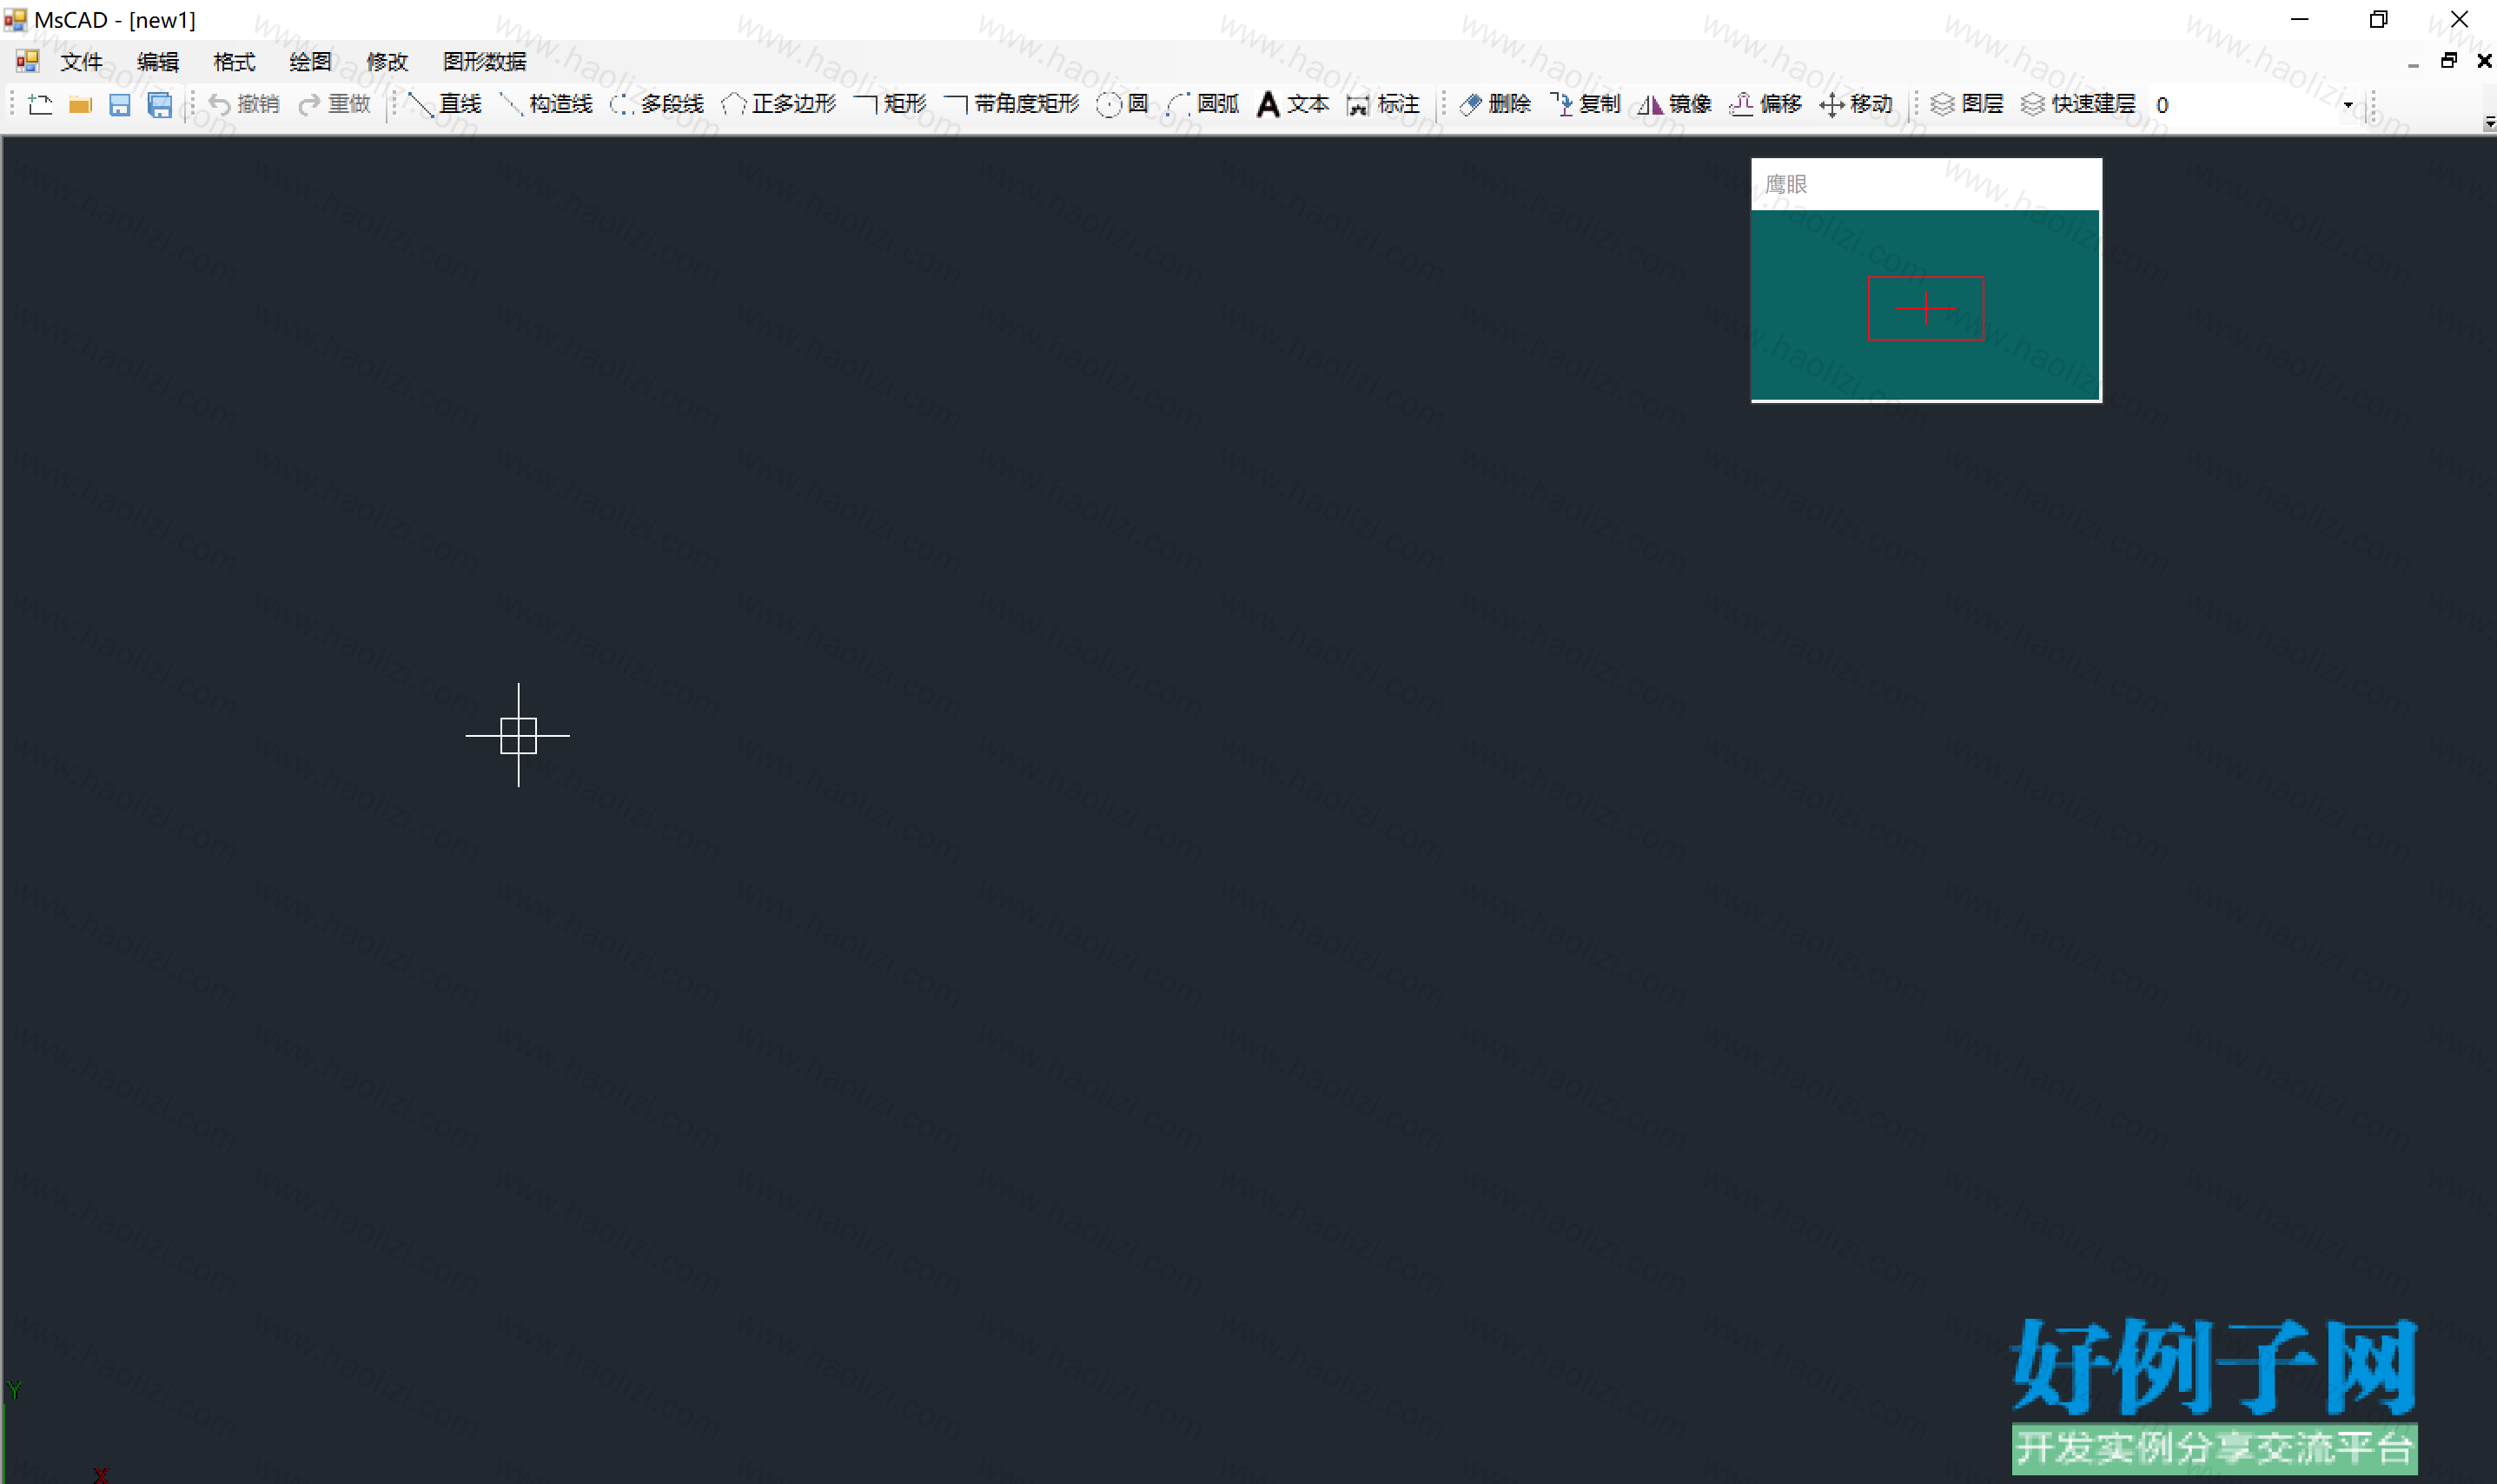Image resolution: width=2497 pixels, height=1484 pixels.
Task: Click the Save As double-floppy icon
Action: 160,104
